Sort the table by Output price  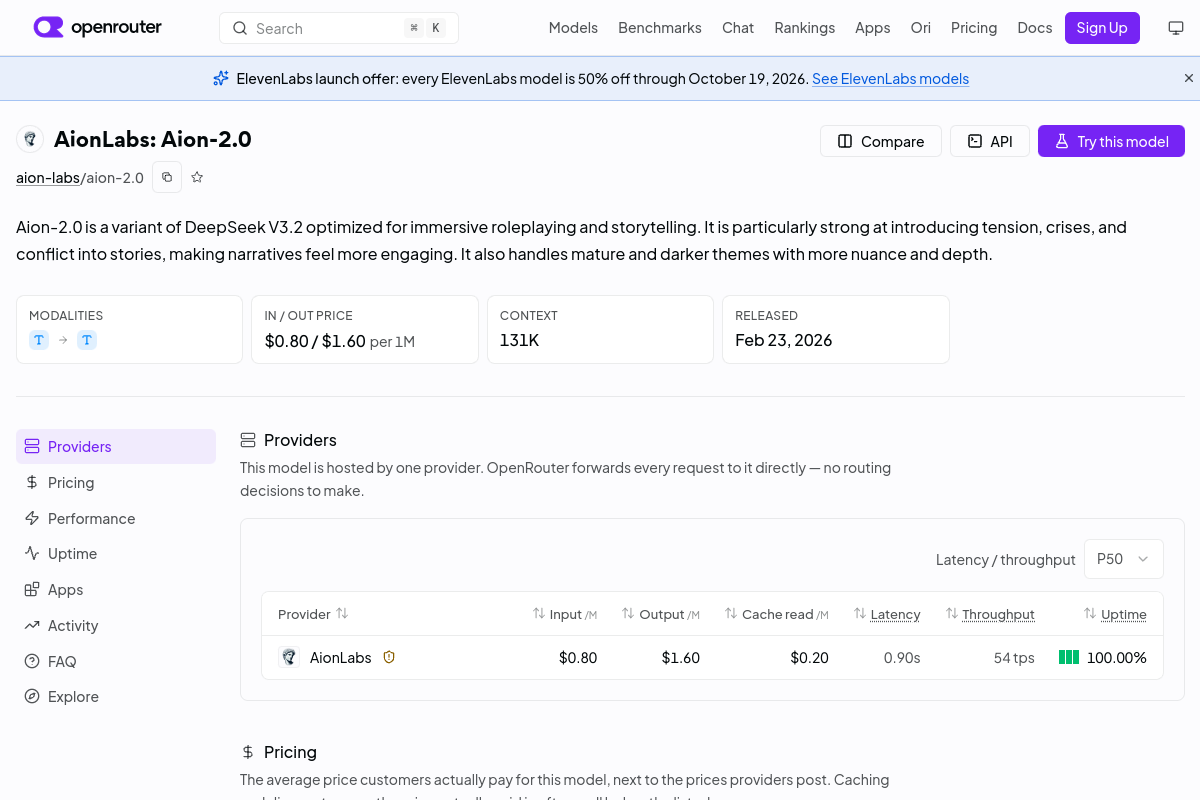[661, 614]
